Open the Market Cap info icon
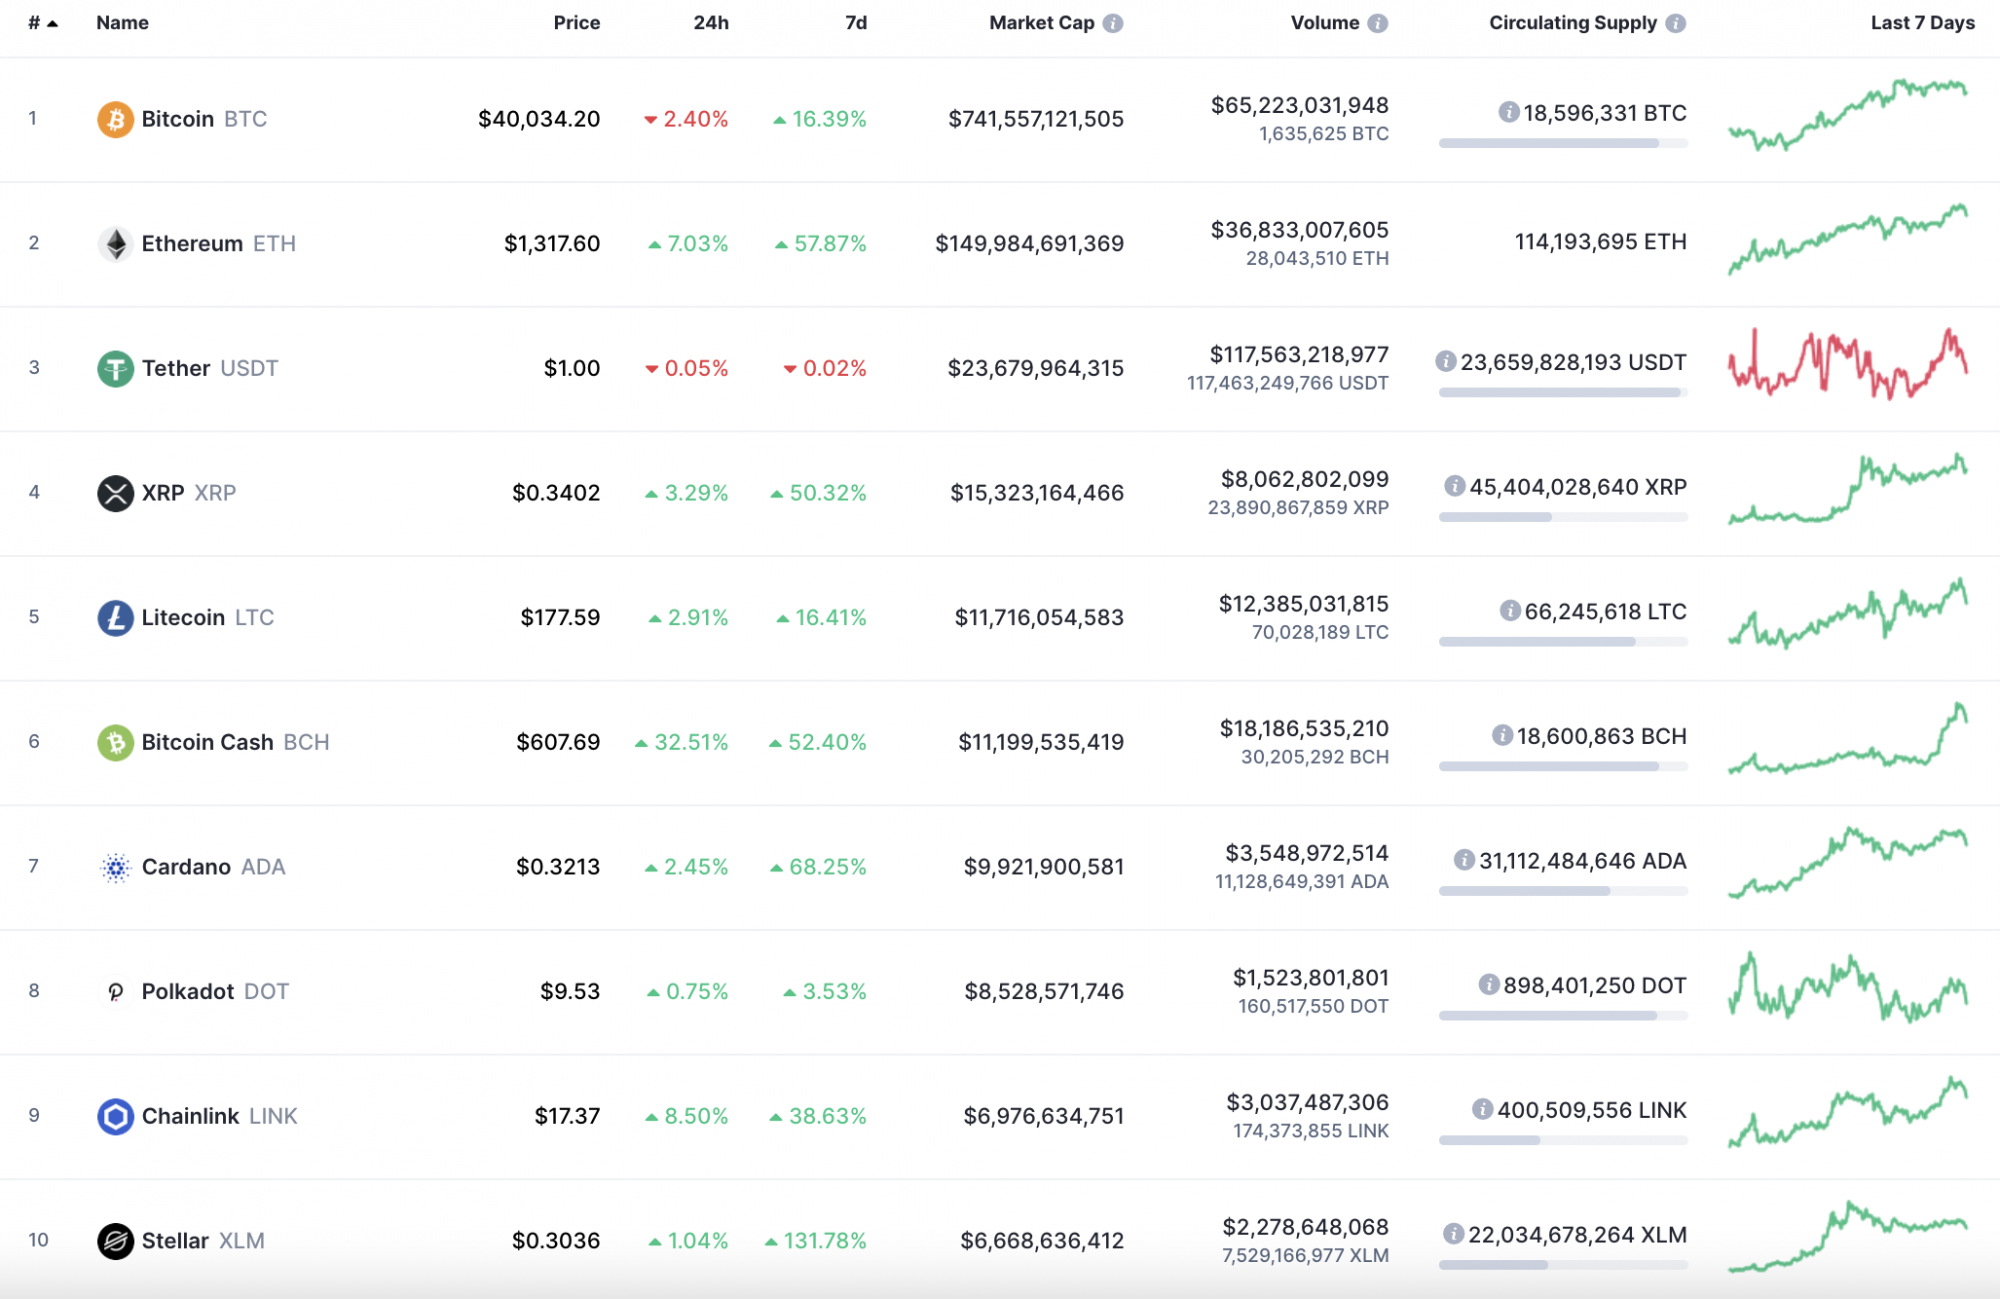The image size is (2000, 1299). pyautogui.click(x=1113, y=22)
